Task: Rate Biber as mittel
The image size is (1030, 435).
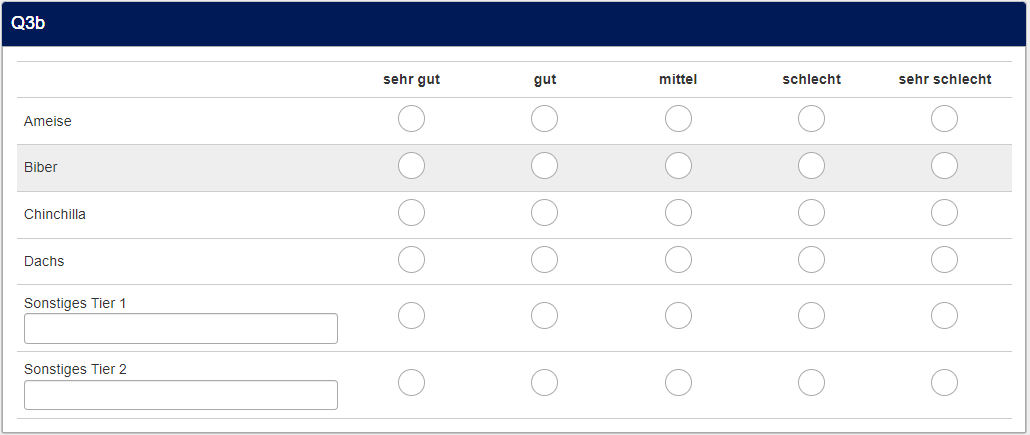Action: tap(678, 166)
